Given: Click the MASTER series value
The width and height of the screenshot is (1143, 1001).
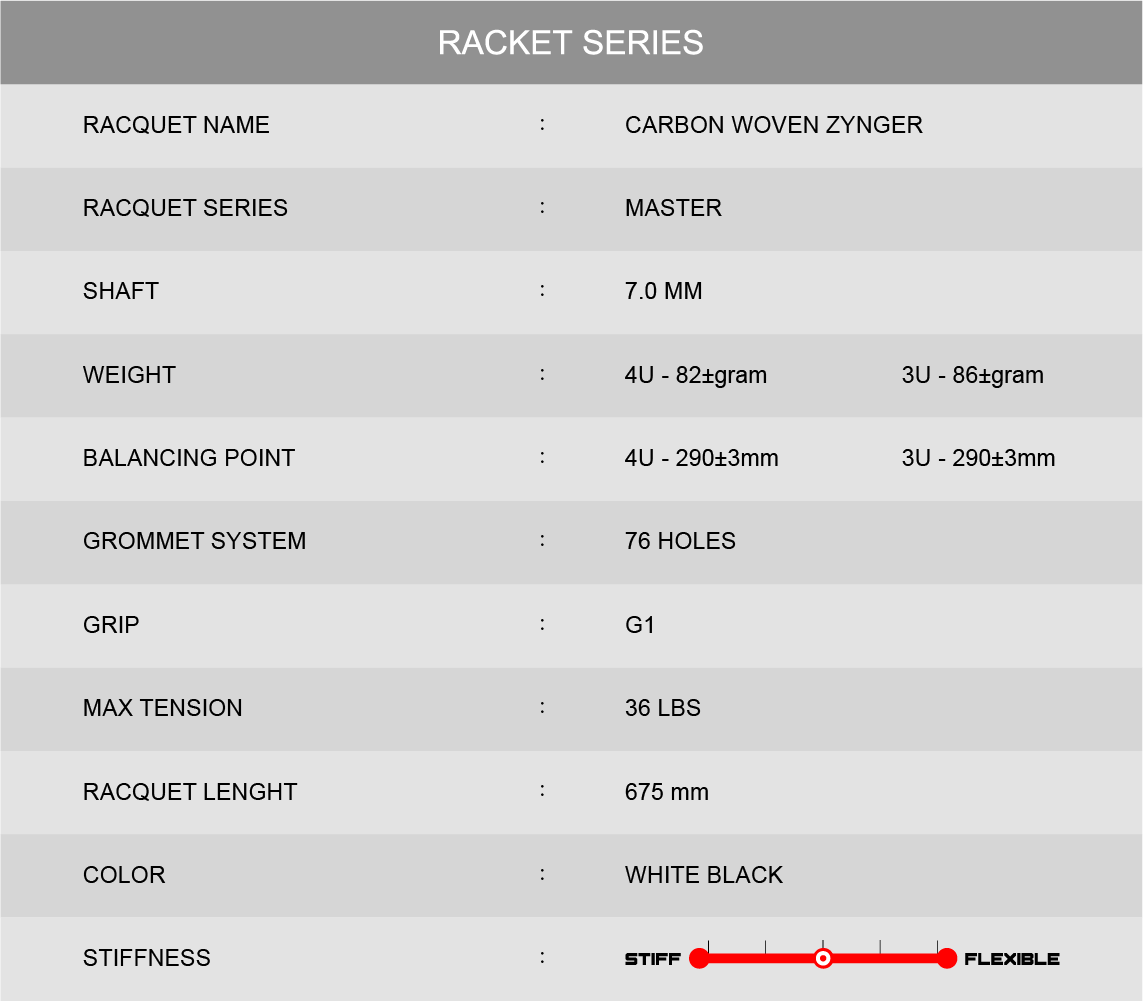Looking at the screenshot, I should pos(673,208).
